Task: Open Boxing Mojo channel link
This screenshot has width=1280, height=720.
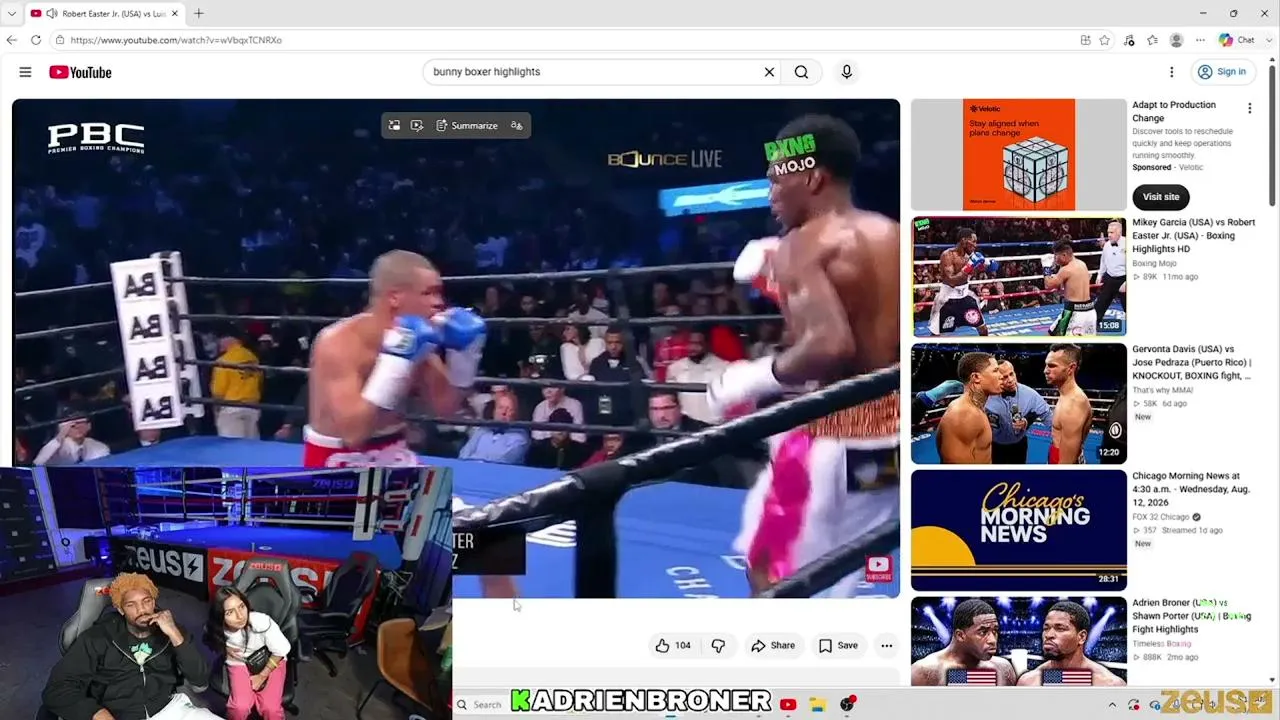Action: [x=1154, y=264]
